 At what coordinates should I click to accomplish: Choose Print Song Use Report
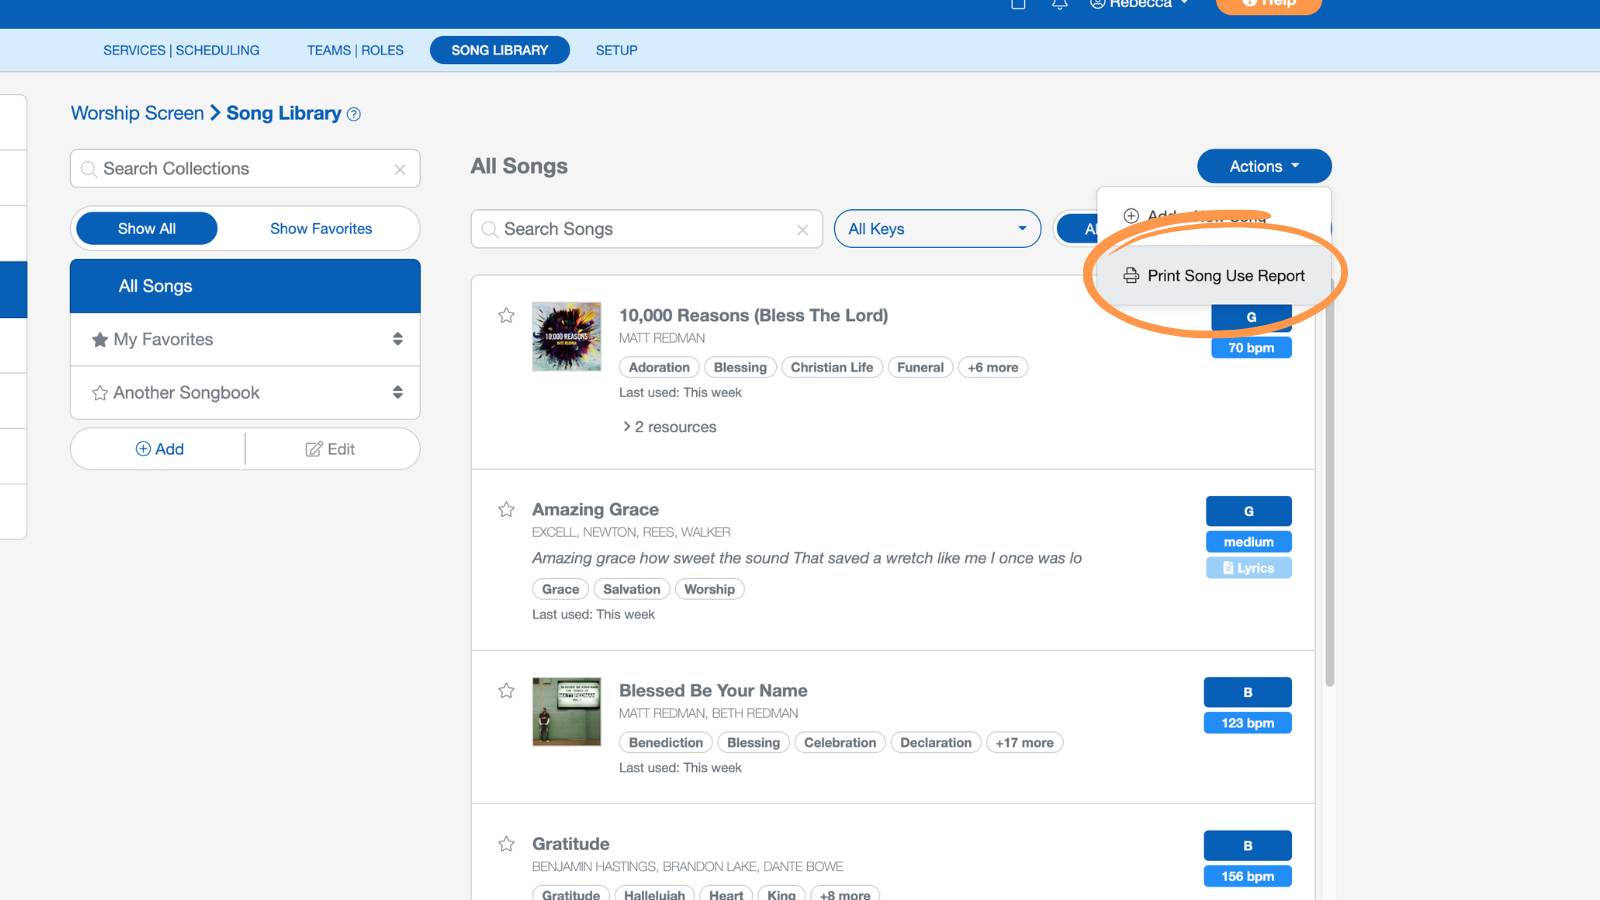click(x=1214, y=276)
